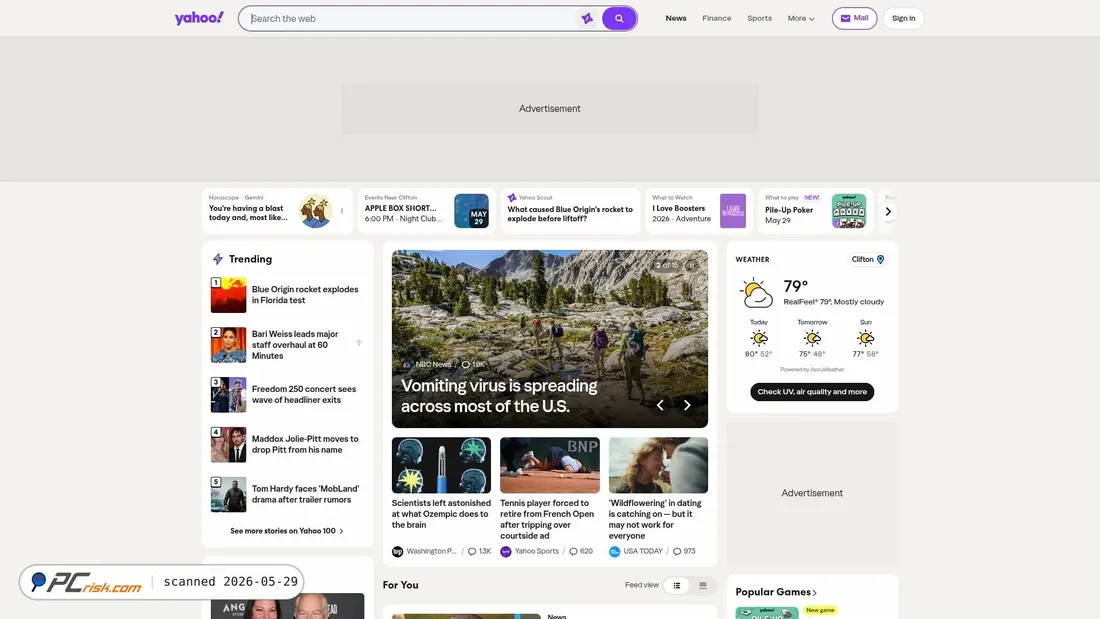The height and width of the screenshot is (619, 1100).
Task: Open 'Wildflowering' in dating article
Action: 655,519
